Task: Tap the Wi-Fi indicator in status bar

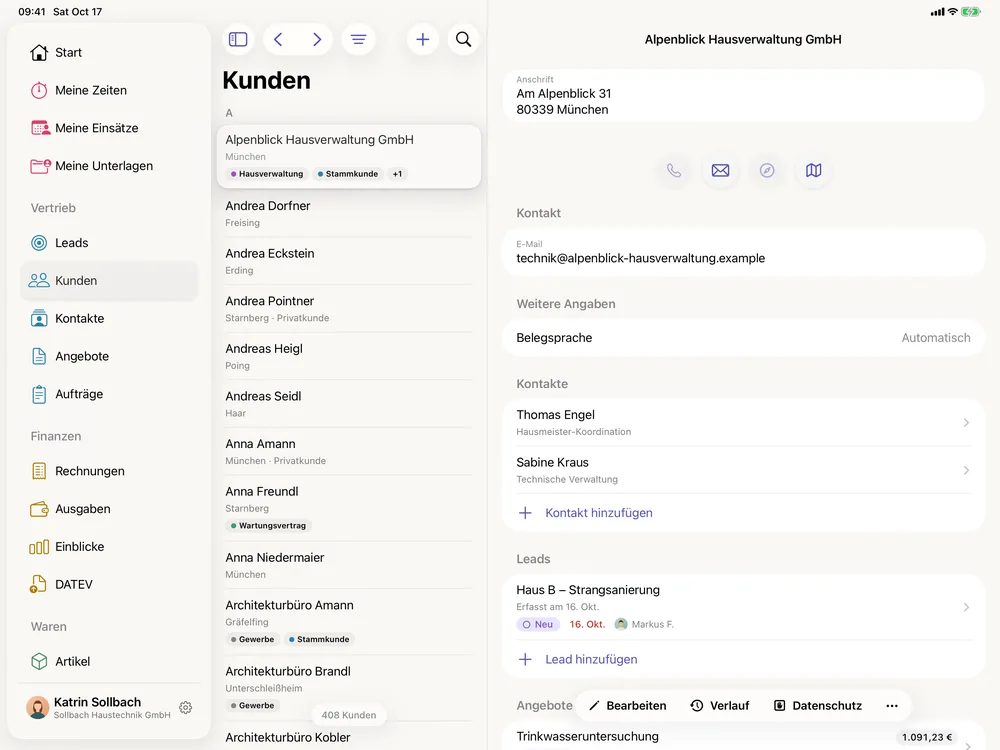Action: (952, 11)
